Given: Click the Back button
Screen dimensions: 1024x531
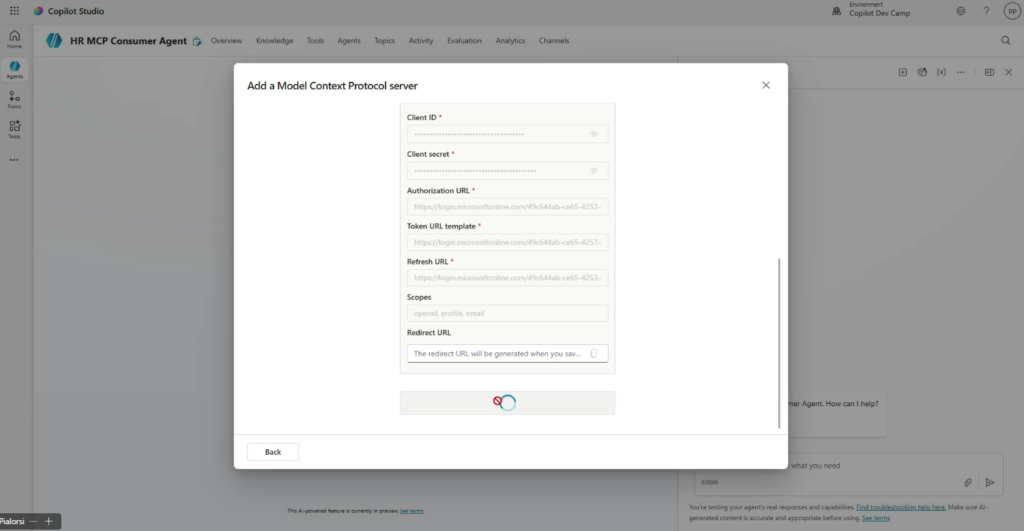Looking at the screenshot, I should (273, 452).
